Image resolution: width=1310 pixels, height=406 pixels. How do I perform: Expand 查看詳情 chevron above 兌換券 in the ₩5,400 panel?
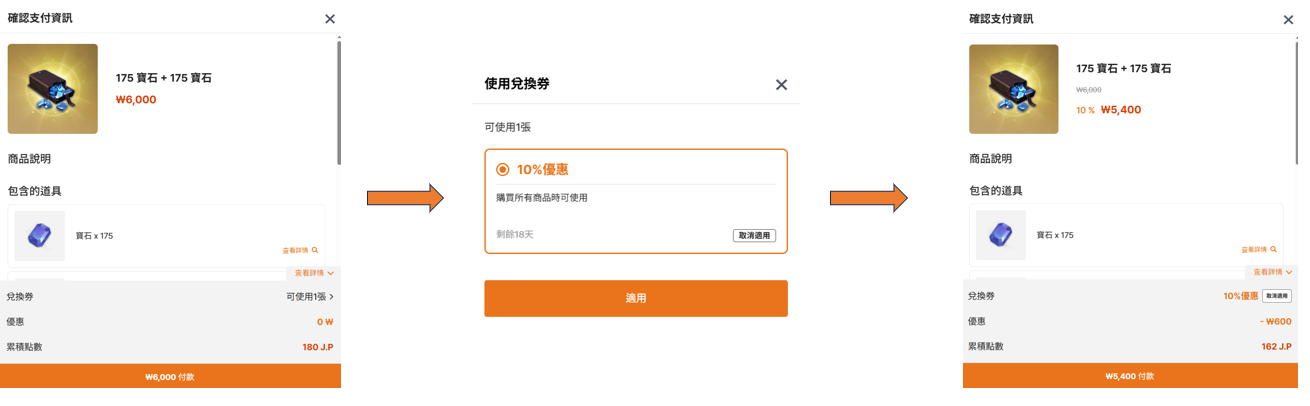[1289, 272]
